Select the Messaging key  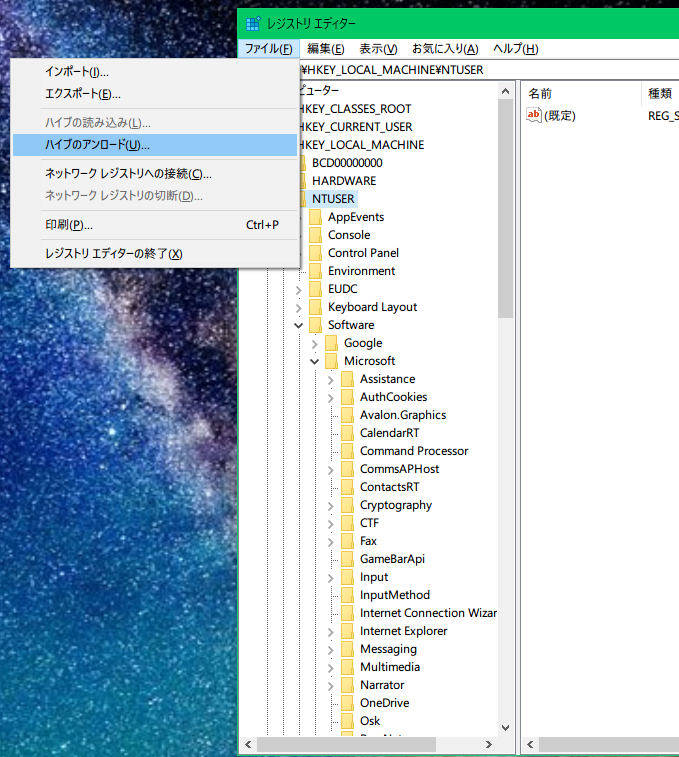coord(388,649)
